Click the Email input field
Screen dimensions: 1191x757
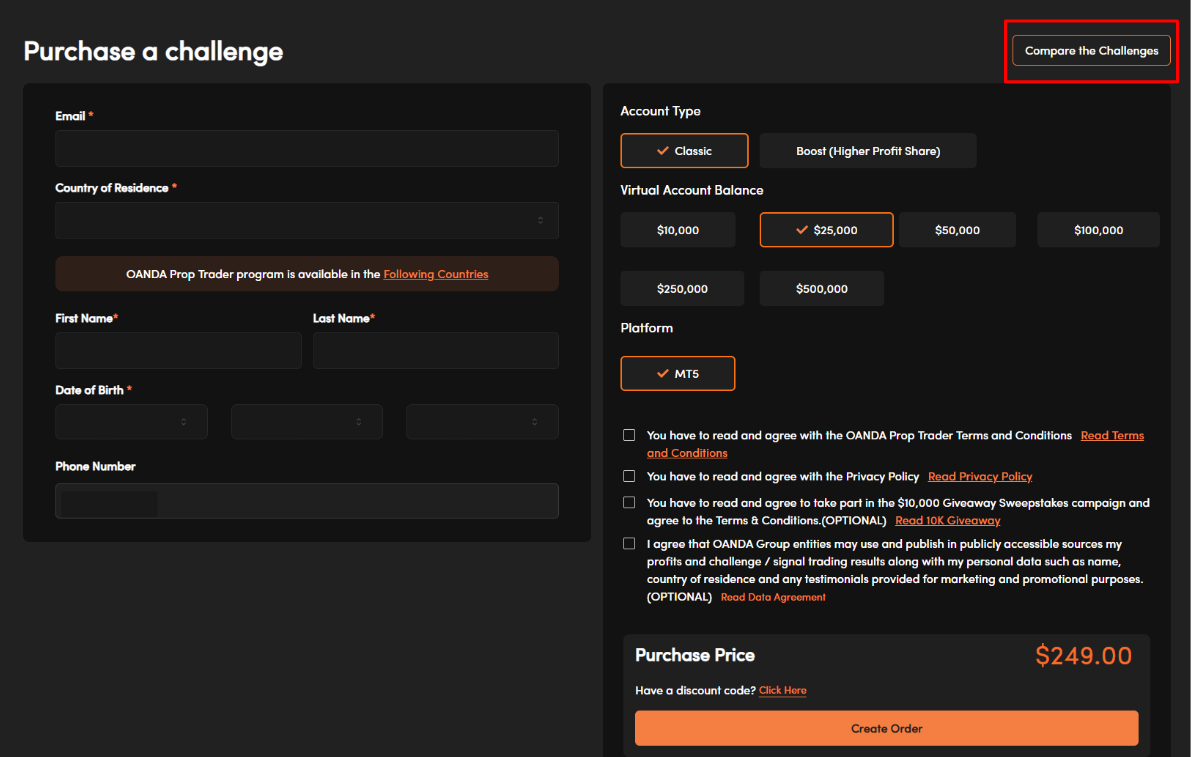tap(307, 148)
